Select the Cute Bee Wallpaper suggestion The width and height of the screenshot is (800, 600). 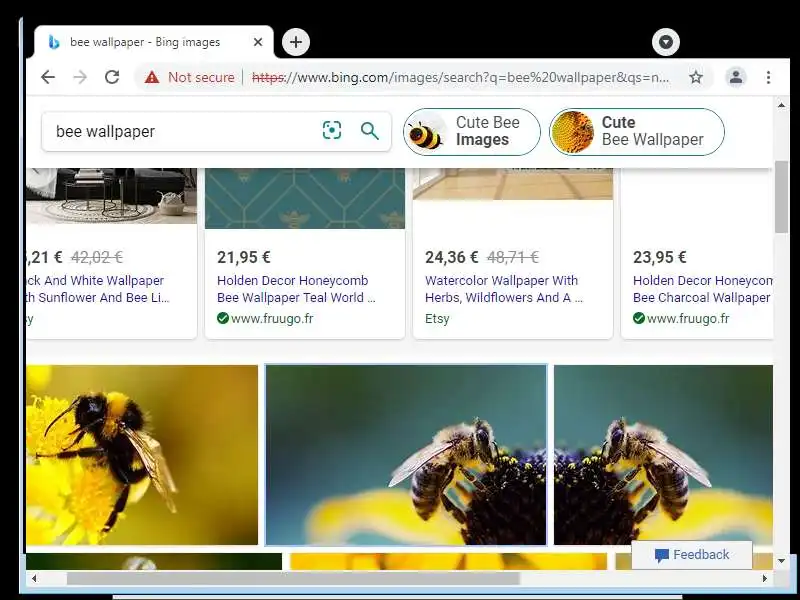click(637, 132)
